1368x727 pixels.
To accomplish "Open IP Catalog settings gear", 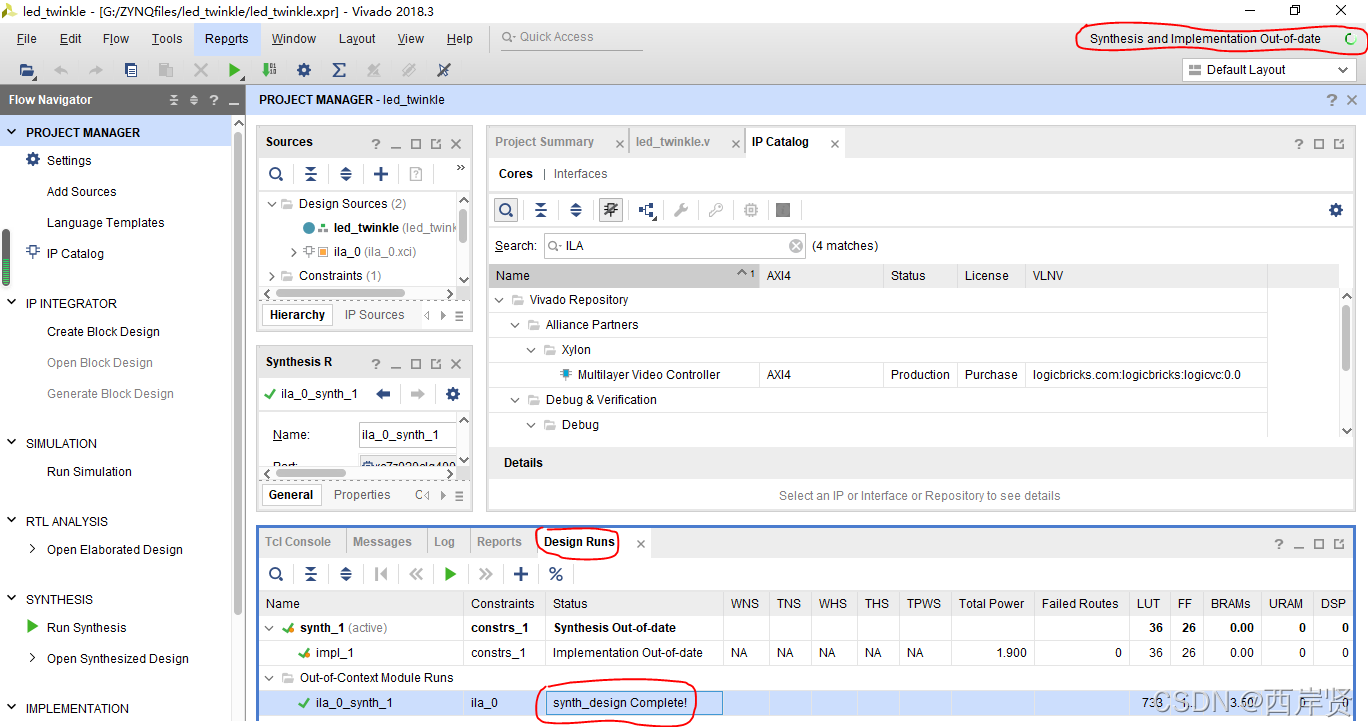I will (x=1336, y=210).
